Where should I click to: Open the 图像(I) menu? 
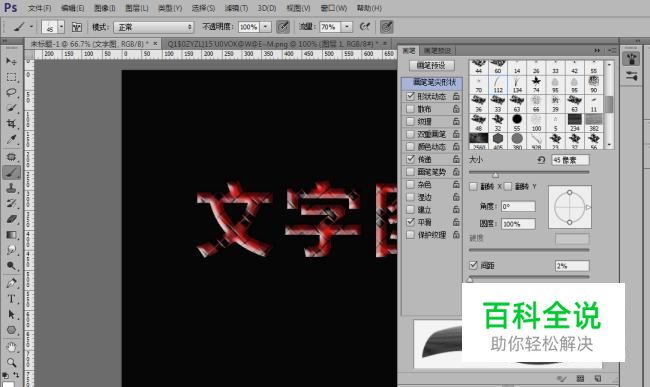(x=104, y=8)
